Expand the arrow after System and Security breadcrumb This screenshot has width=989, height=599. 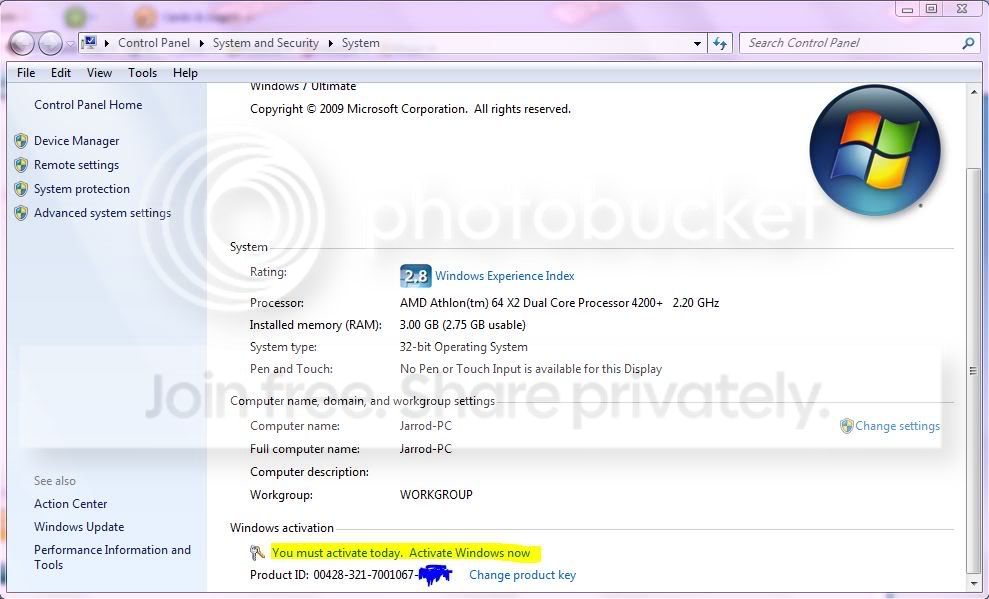[330, 43]
